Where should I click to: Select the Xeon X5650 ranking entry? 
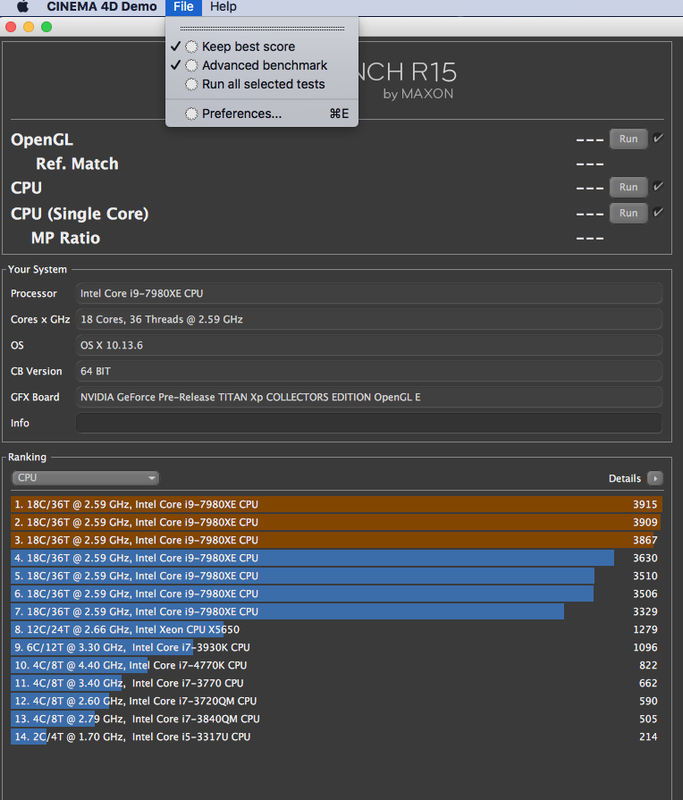(336, 629)
